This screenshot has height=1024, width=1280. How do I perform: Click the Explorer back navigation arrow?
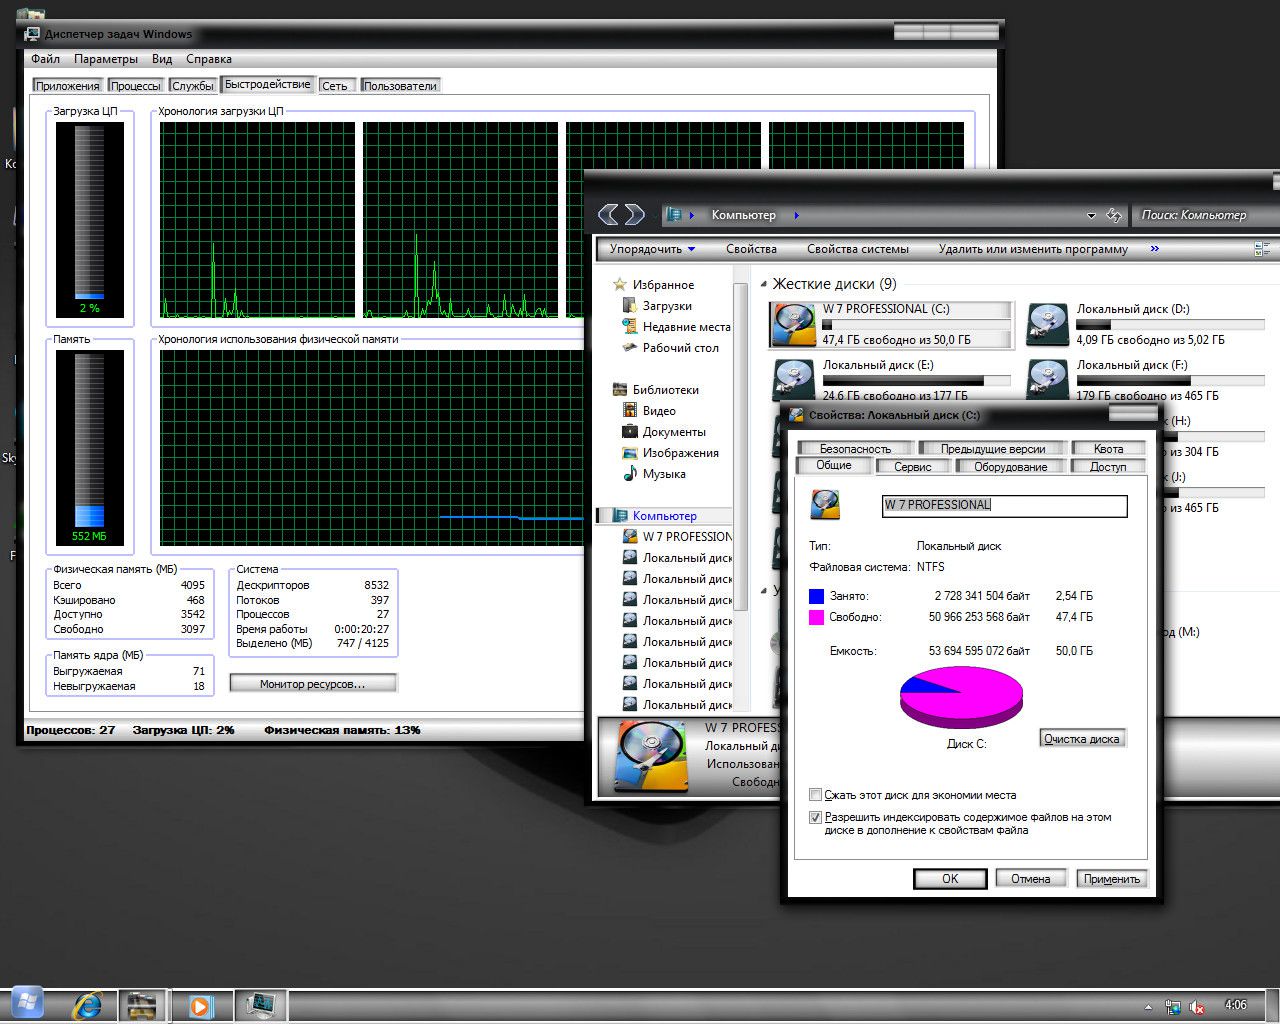pos(607,214)
